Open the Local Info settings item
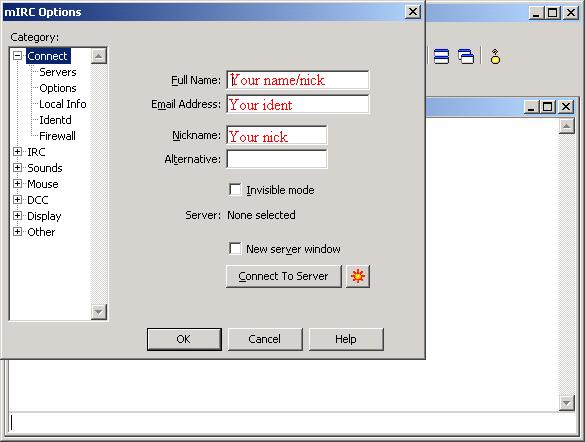Viewport: 585px width, 442px height. coord(63,104)
